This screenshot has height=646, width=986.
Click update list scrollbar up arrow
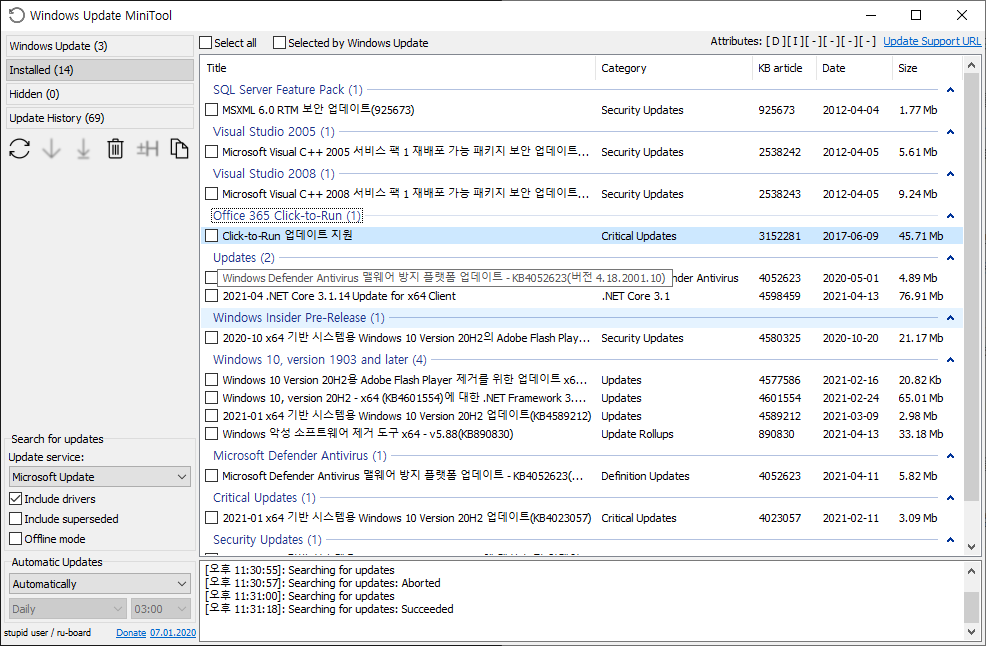pyautogui.click(x=972, y=65)
